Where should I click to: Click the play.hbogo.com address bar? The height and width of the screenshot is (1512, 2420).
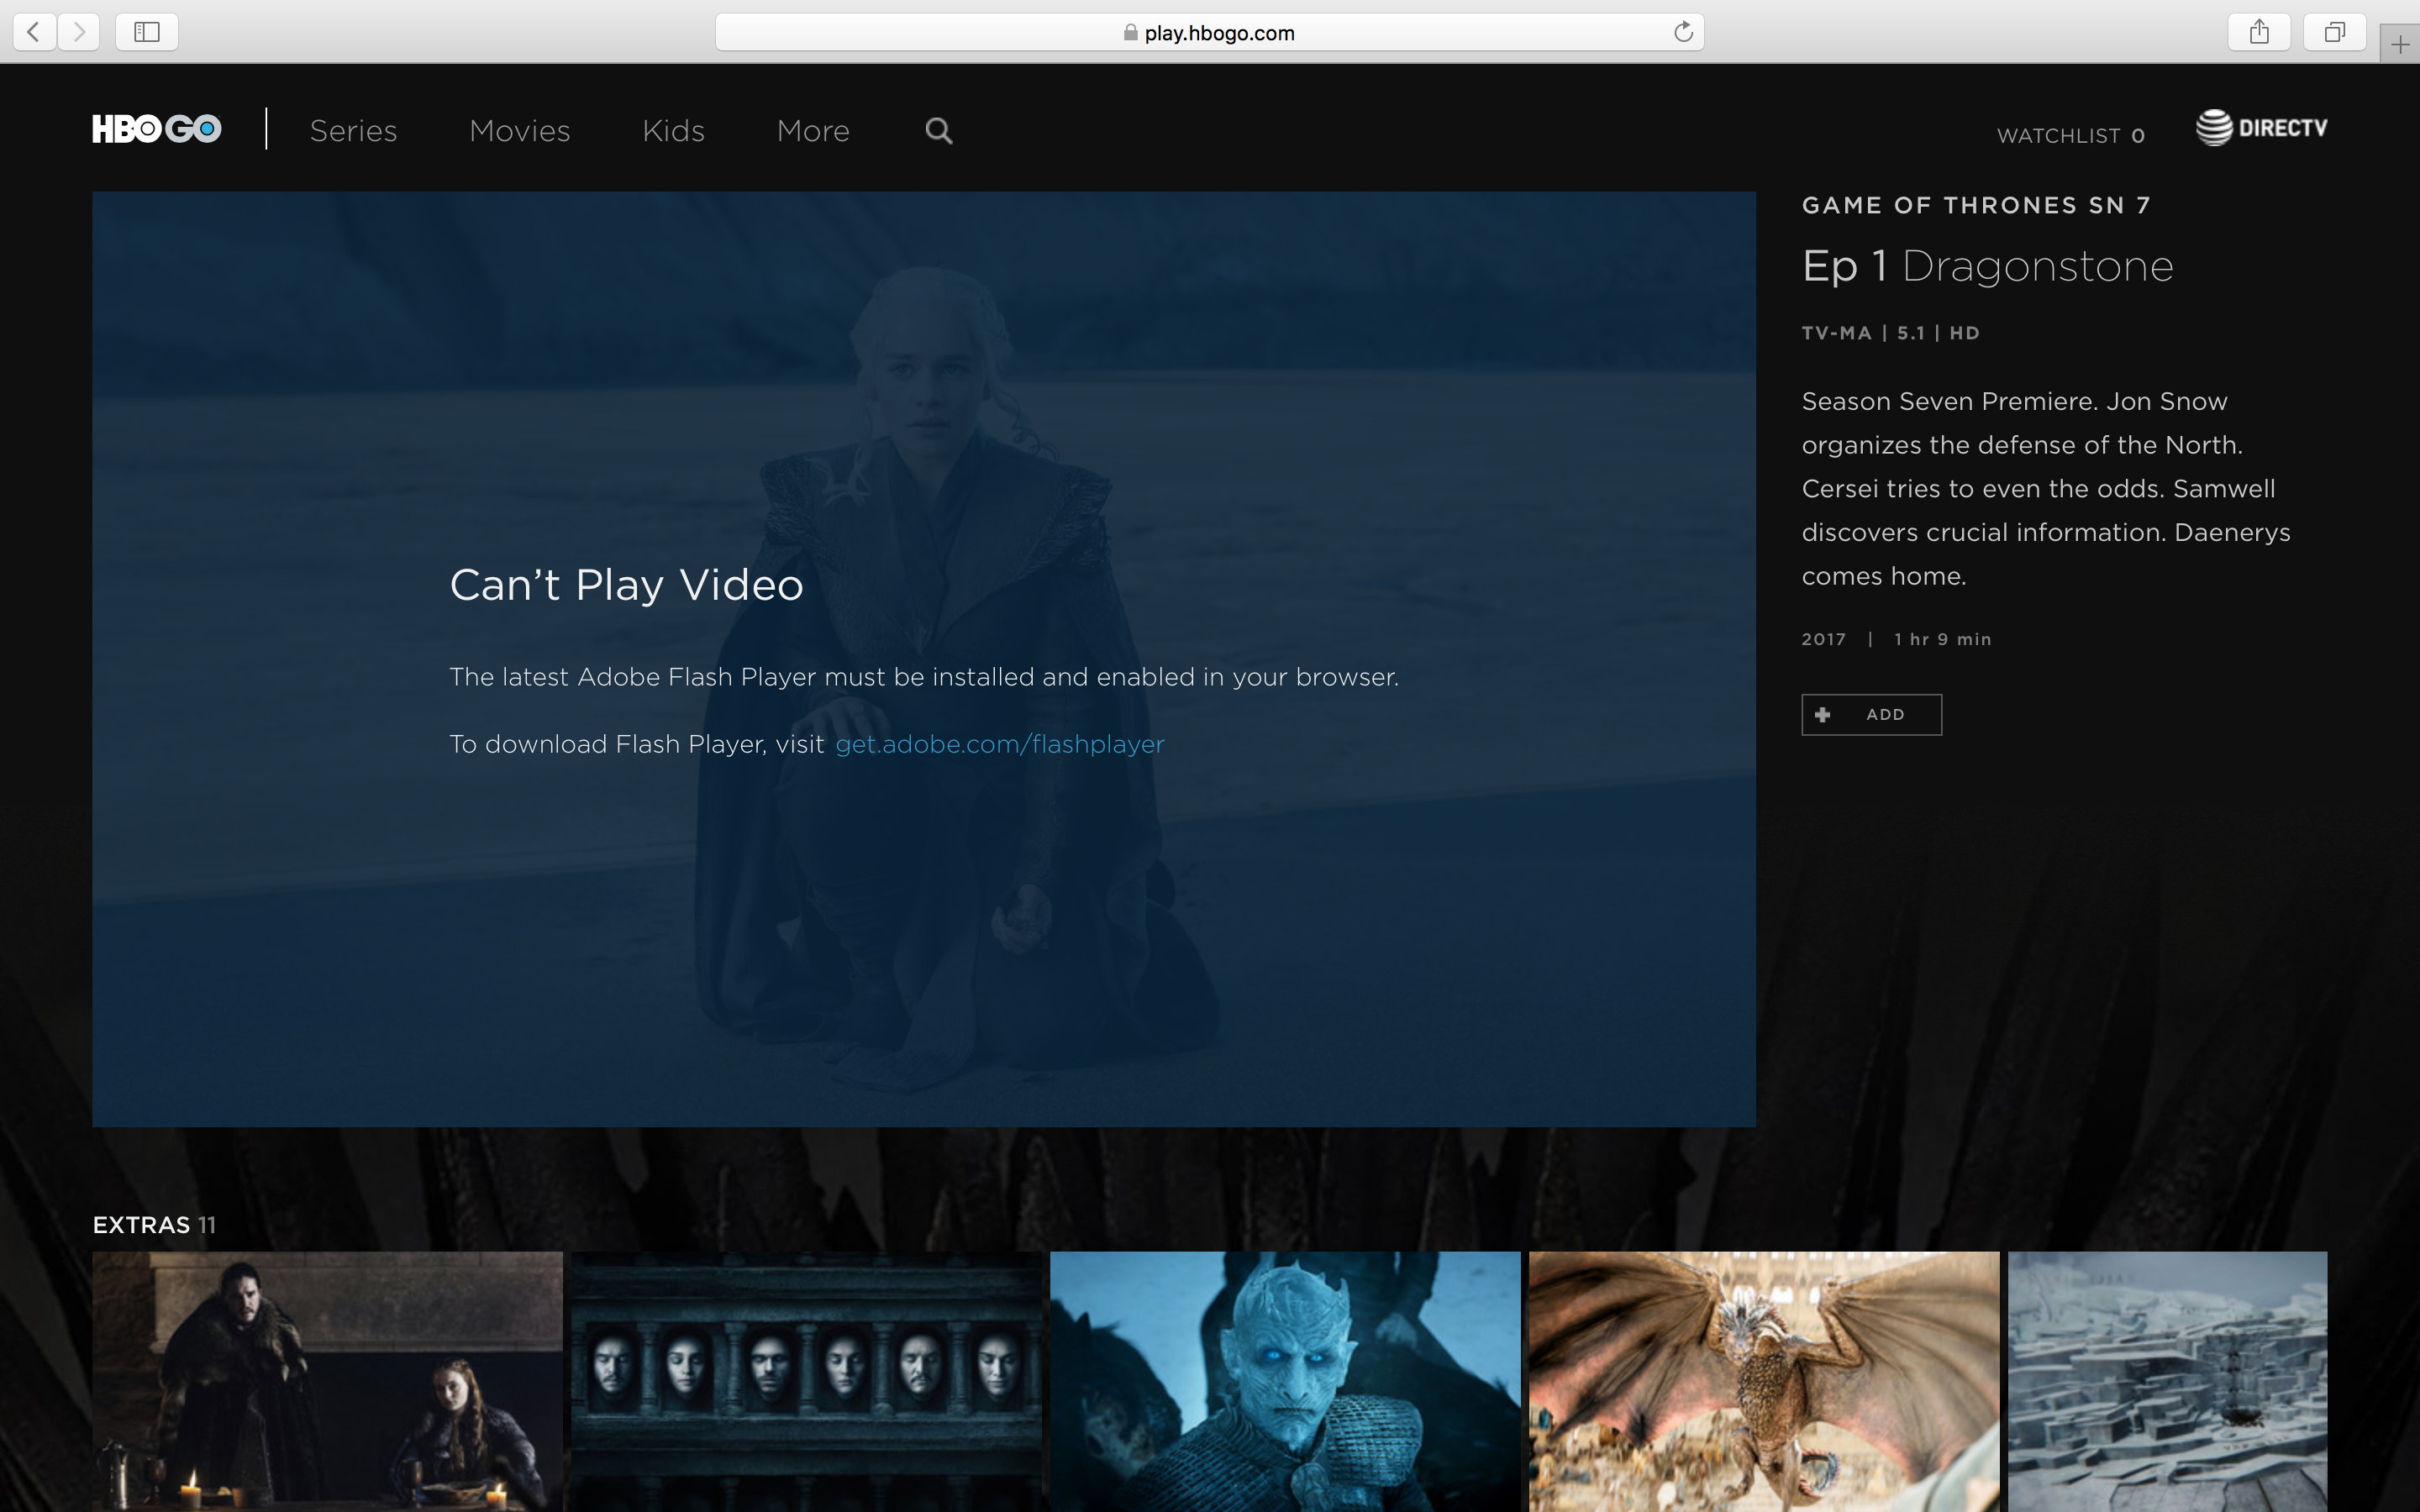click(1208, 33)
